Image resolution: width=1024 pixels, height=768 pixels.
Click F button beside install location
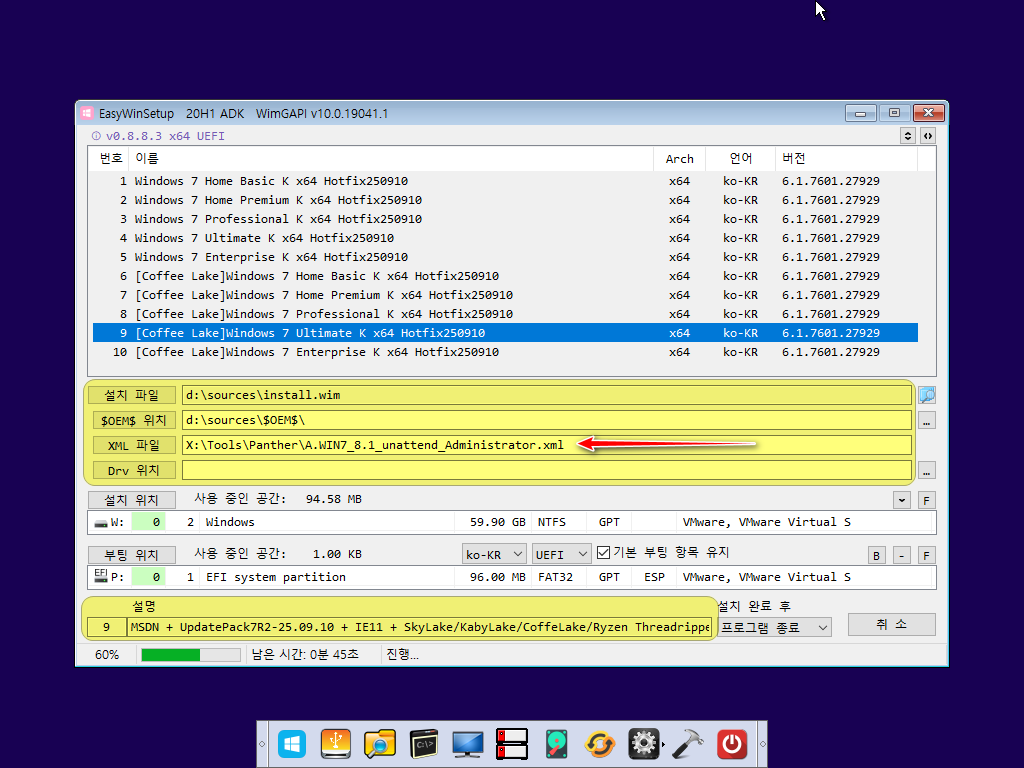click(926, 501)
